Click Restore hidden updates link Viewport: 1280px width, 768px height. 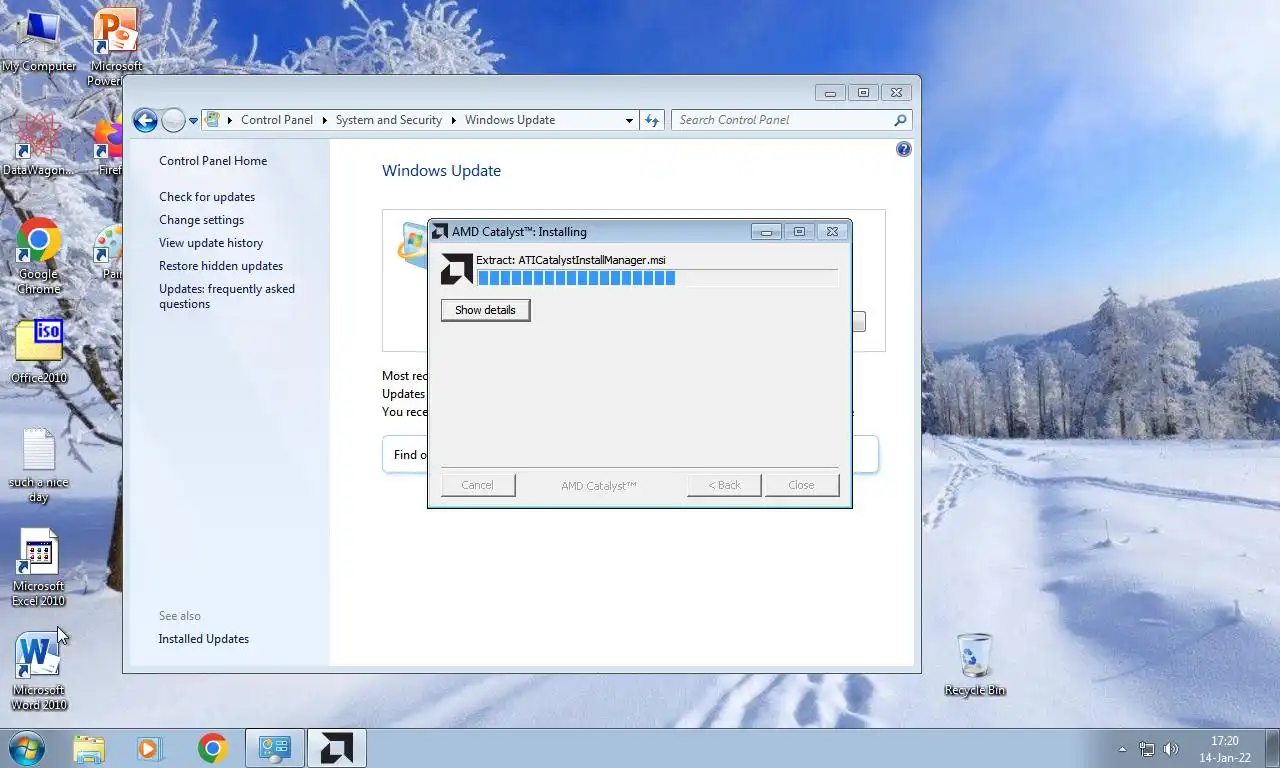(221, 266)
